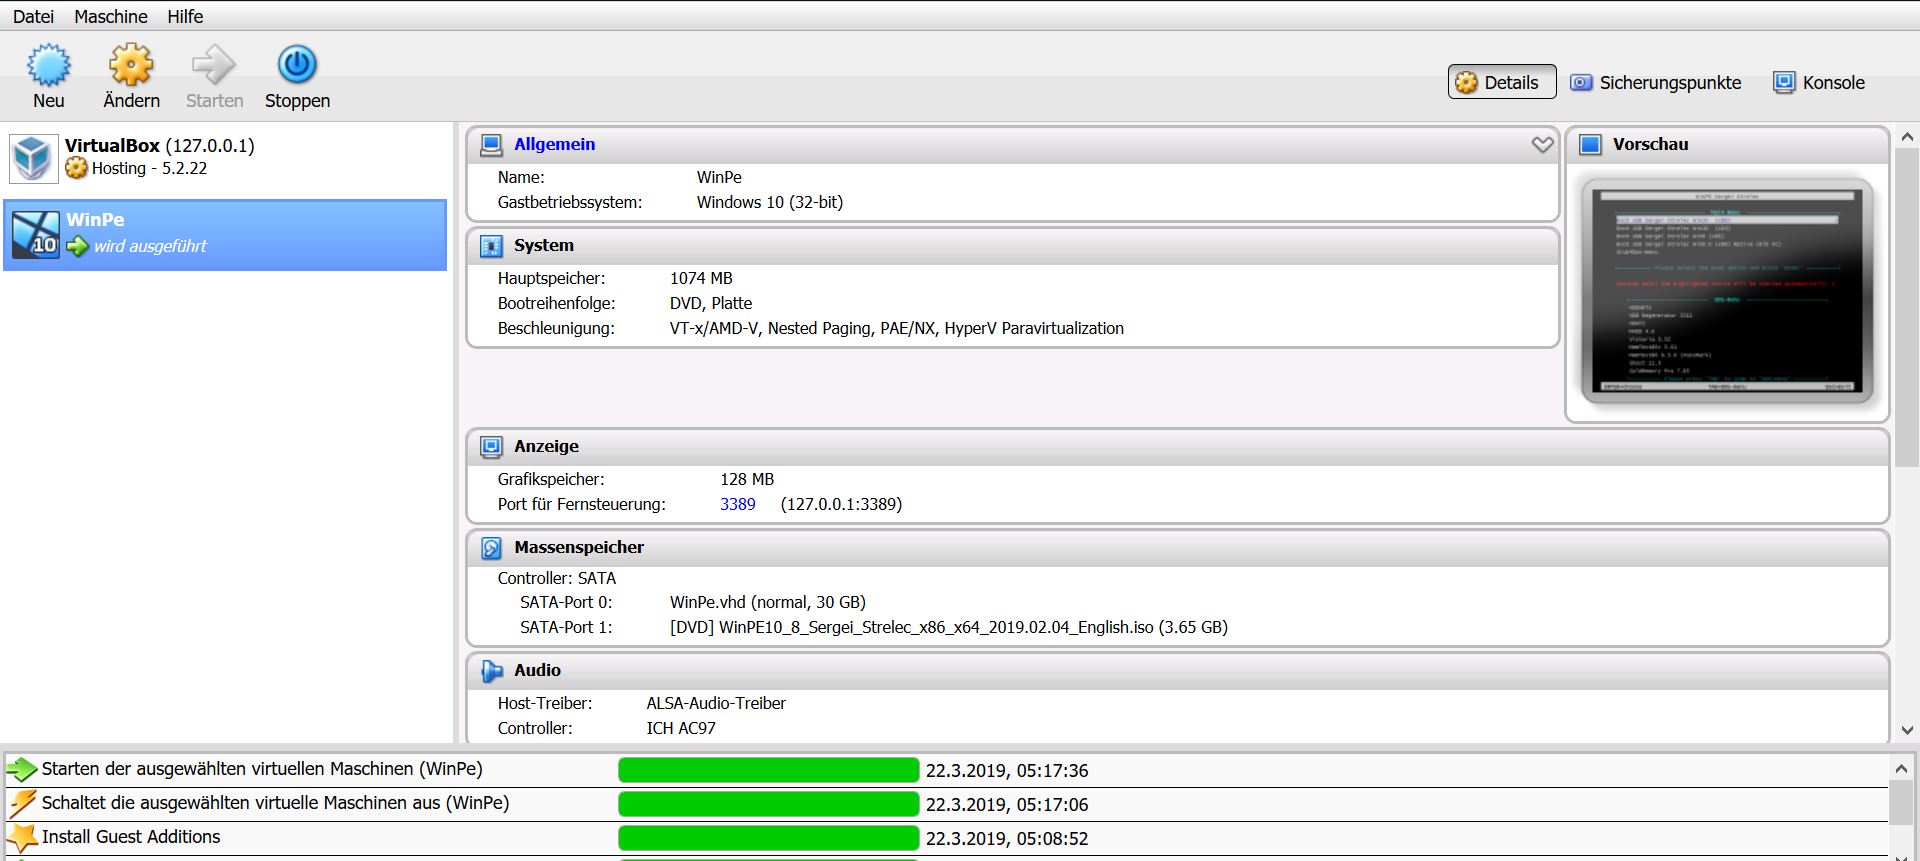This screenshot has height=861, width=1920.
Task: Click the green arrow icon of Starten task row
Action: click(22, 770)
